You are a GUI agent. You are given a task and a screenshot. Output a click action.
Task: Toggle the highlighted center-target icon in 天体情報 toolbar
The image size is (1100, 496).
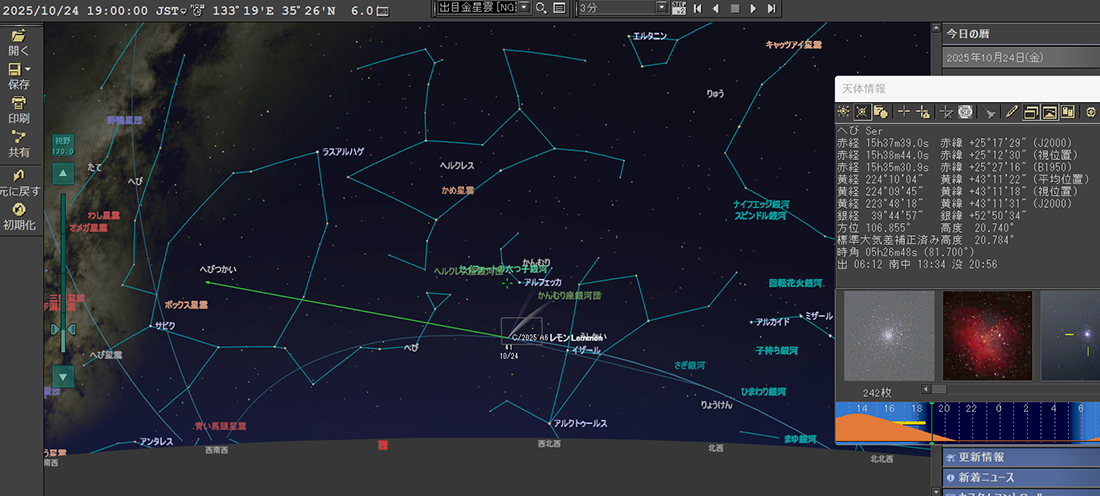[862, 112]
